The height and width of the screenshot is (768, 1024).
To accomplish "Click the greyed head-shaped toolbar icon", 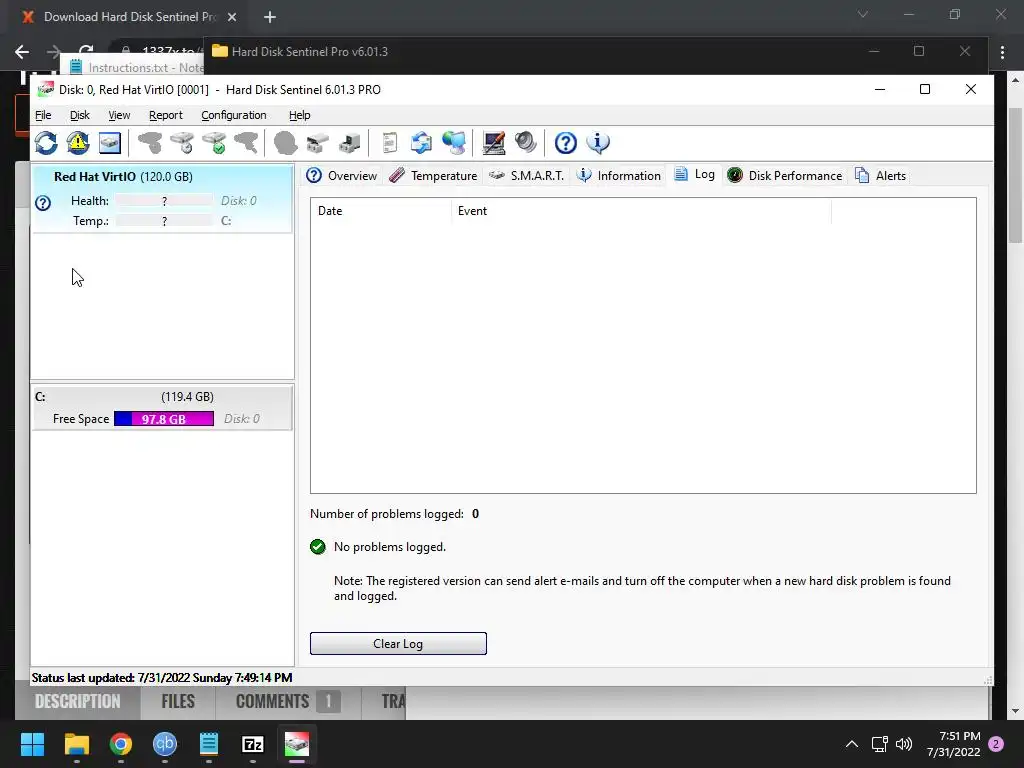I will [285, 143].
